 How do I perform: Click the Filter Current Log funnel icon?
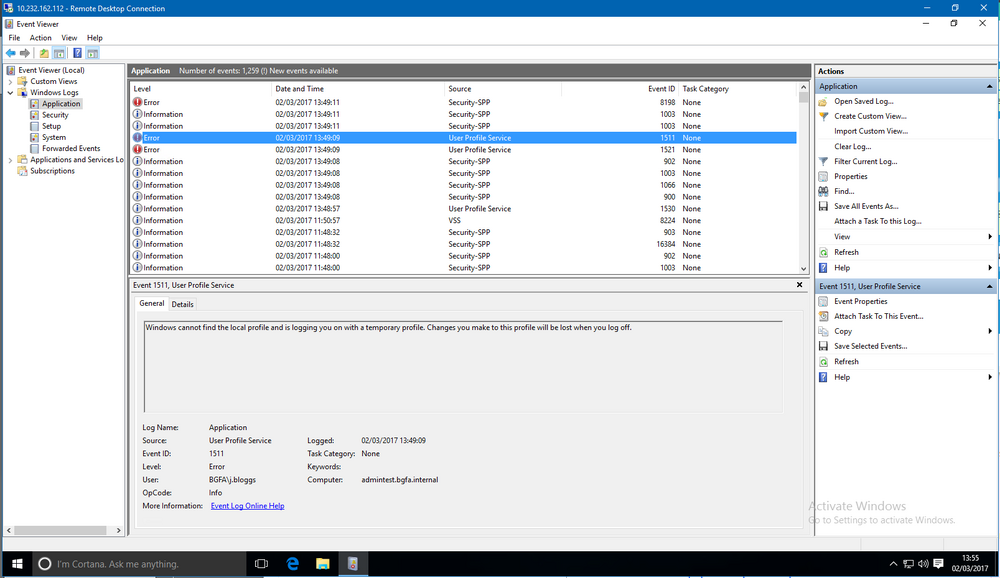pos(823,161)
